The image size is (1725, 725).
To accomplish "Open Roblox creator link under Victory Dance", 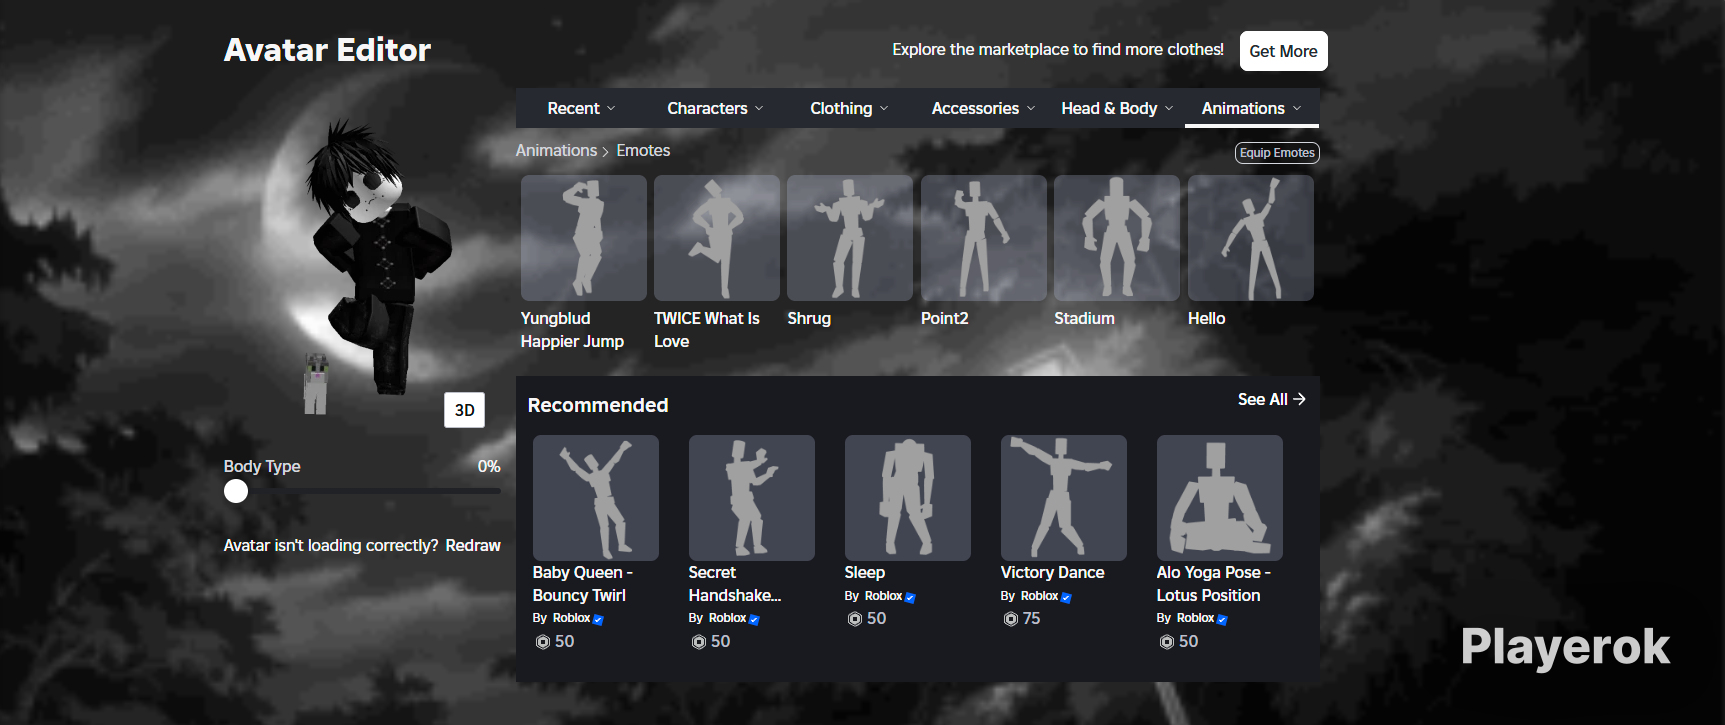I will 1039,596.
